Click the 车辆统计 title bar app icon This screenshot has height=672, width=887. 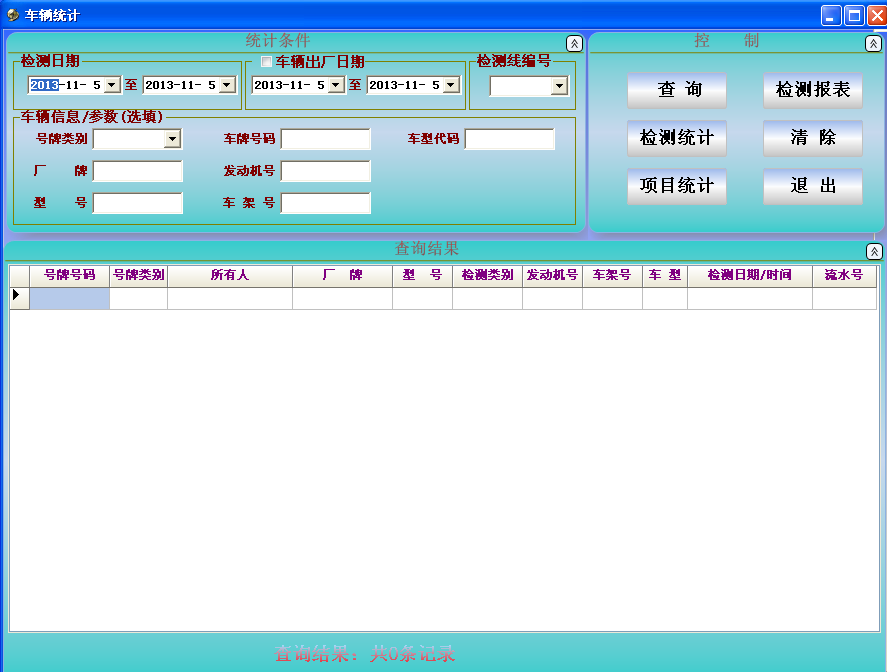tap(13, 15)
